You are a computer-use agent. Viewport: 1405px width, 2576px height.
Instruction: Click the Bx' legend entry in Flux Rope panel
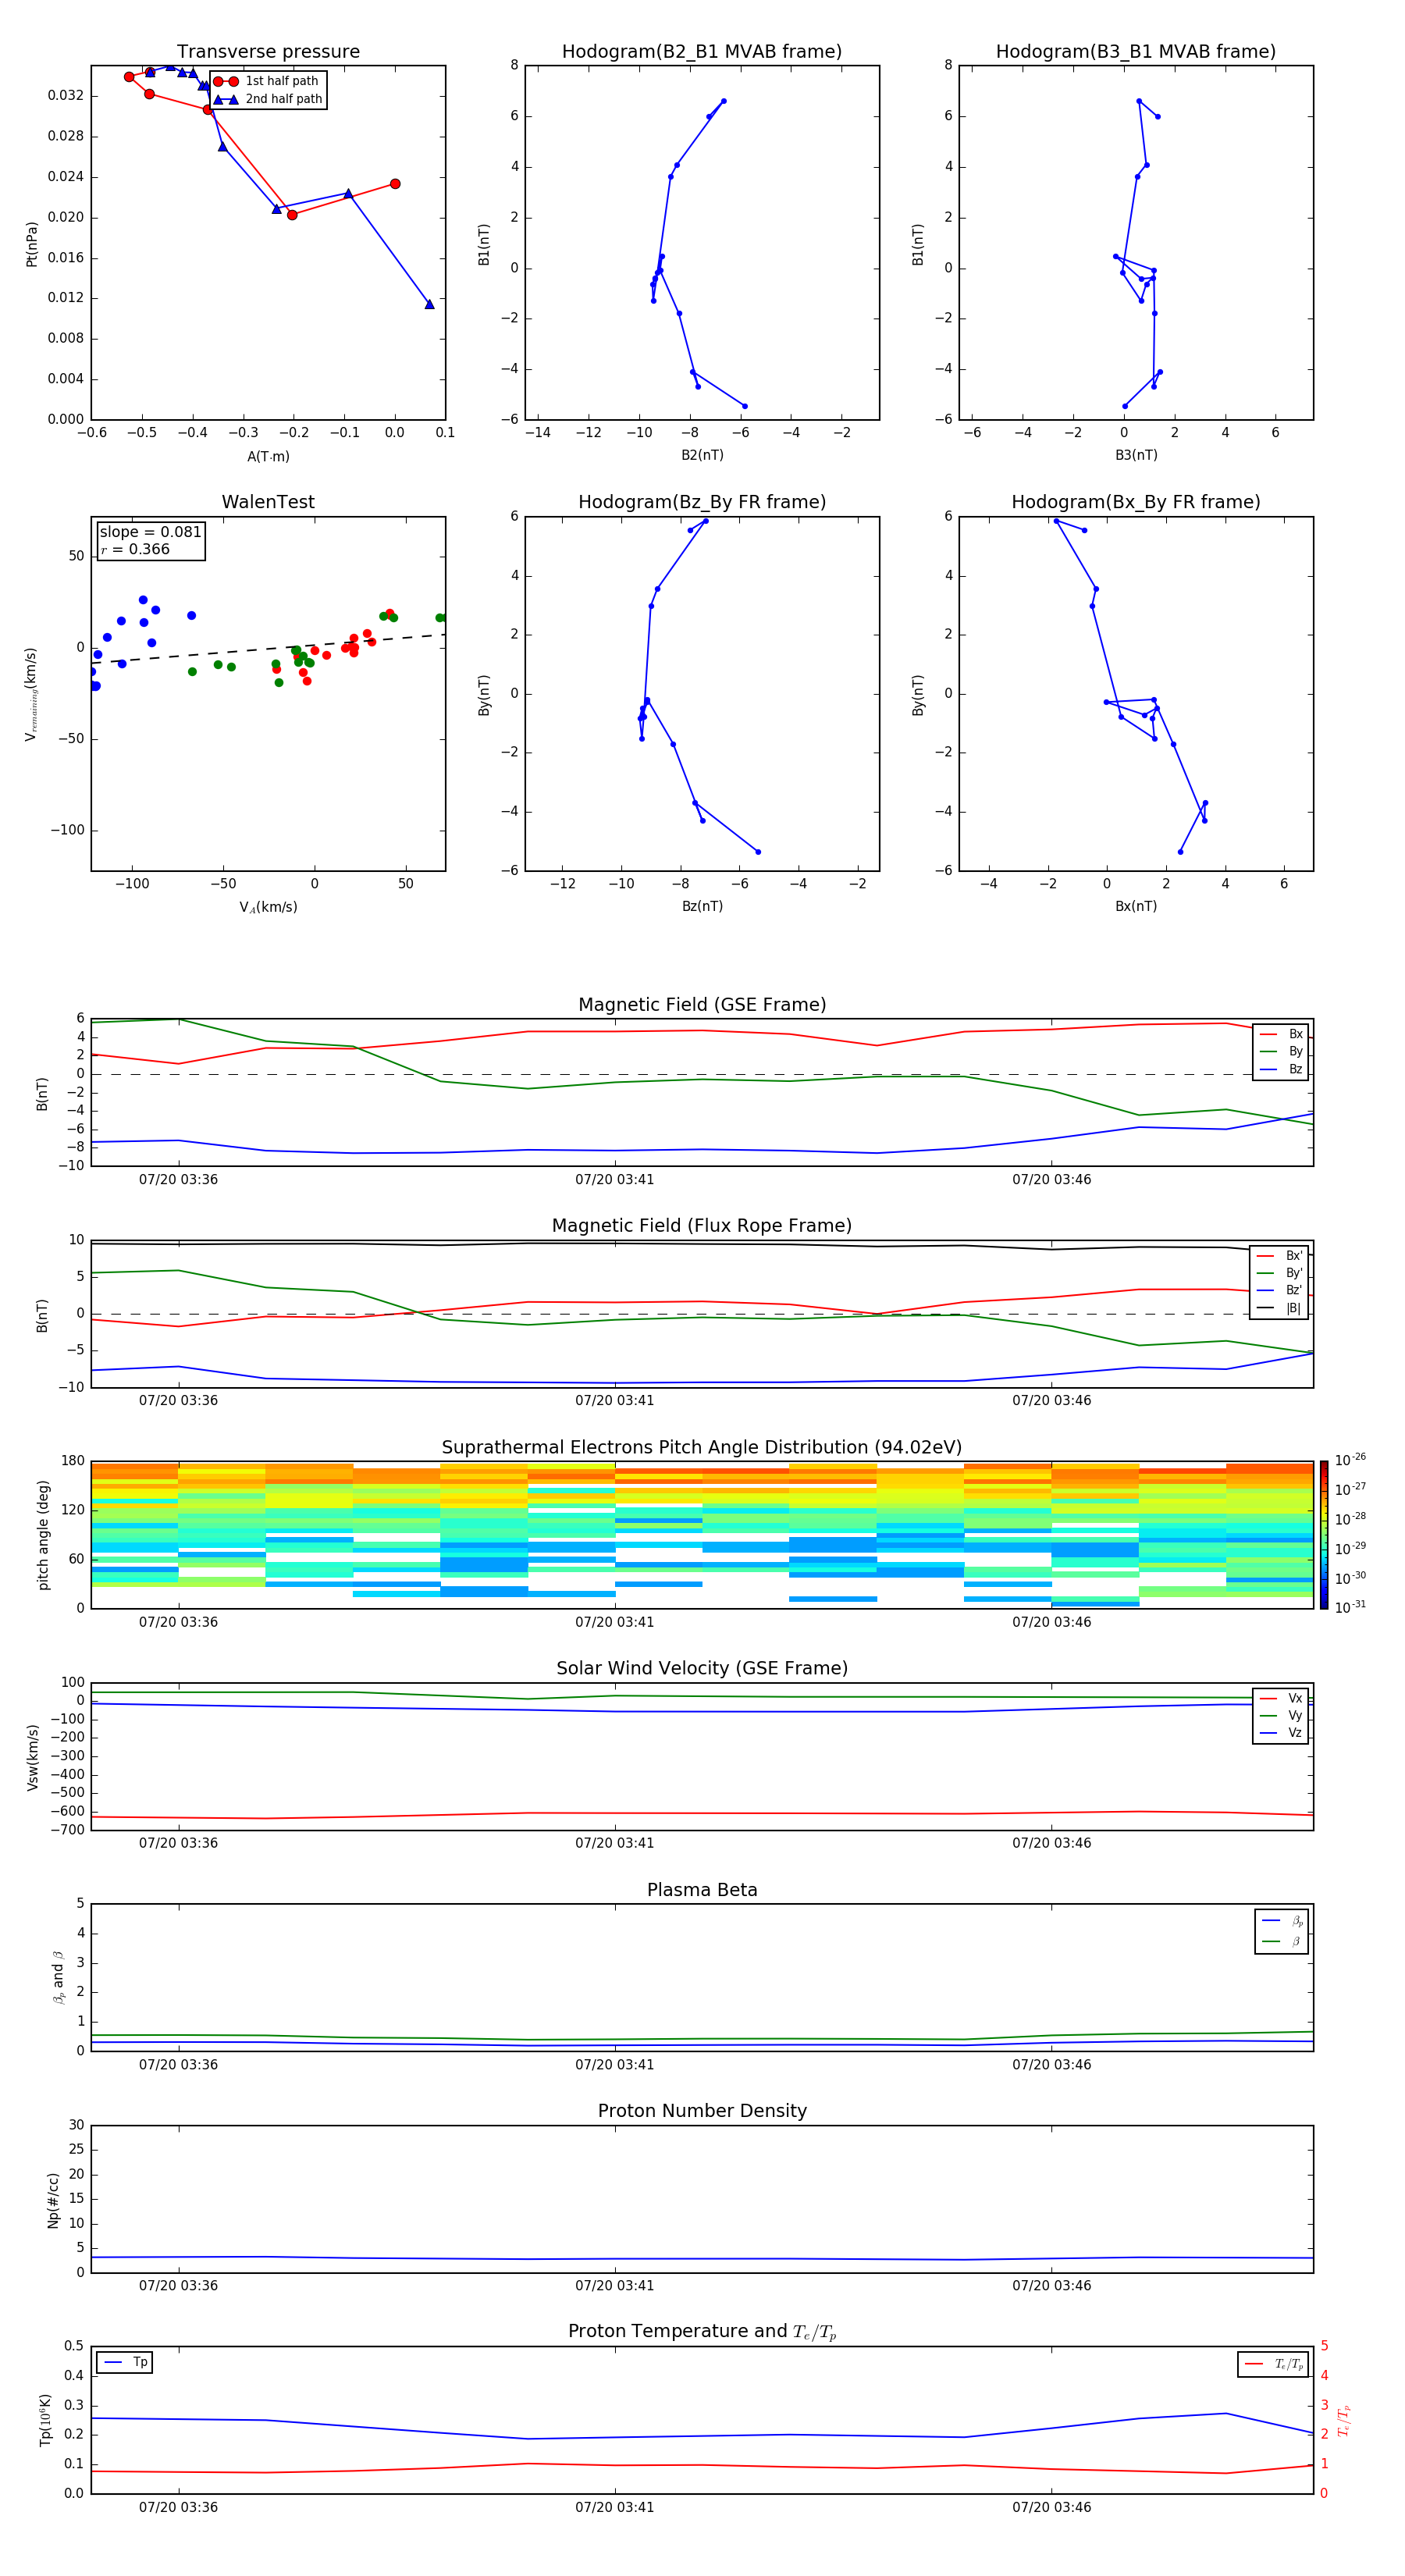point(1280,1256)
